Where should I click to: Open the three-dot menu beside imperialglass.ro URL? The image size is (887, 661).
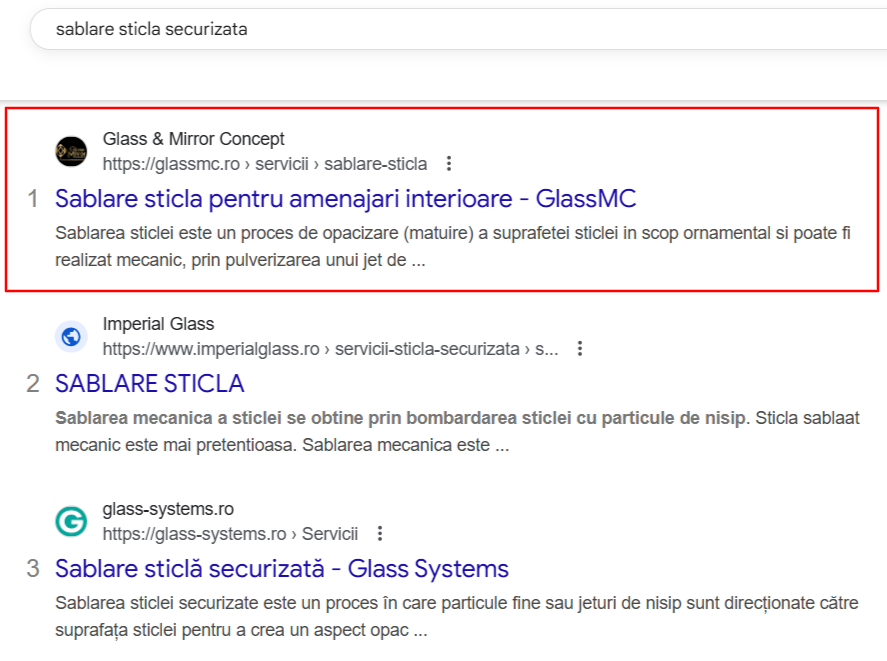tap(579, 349)
